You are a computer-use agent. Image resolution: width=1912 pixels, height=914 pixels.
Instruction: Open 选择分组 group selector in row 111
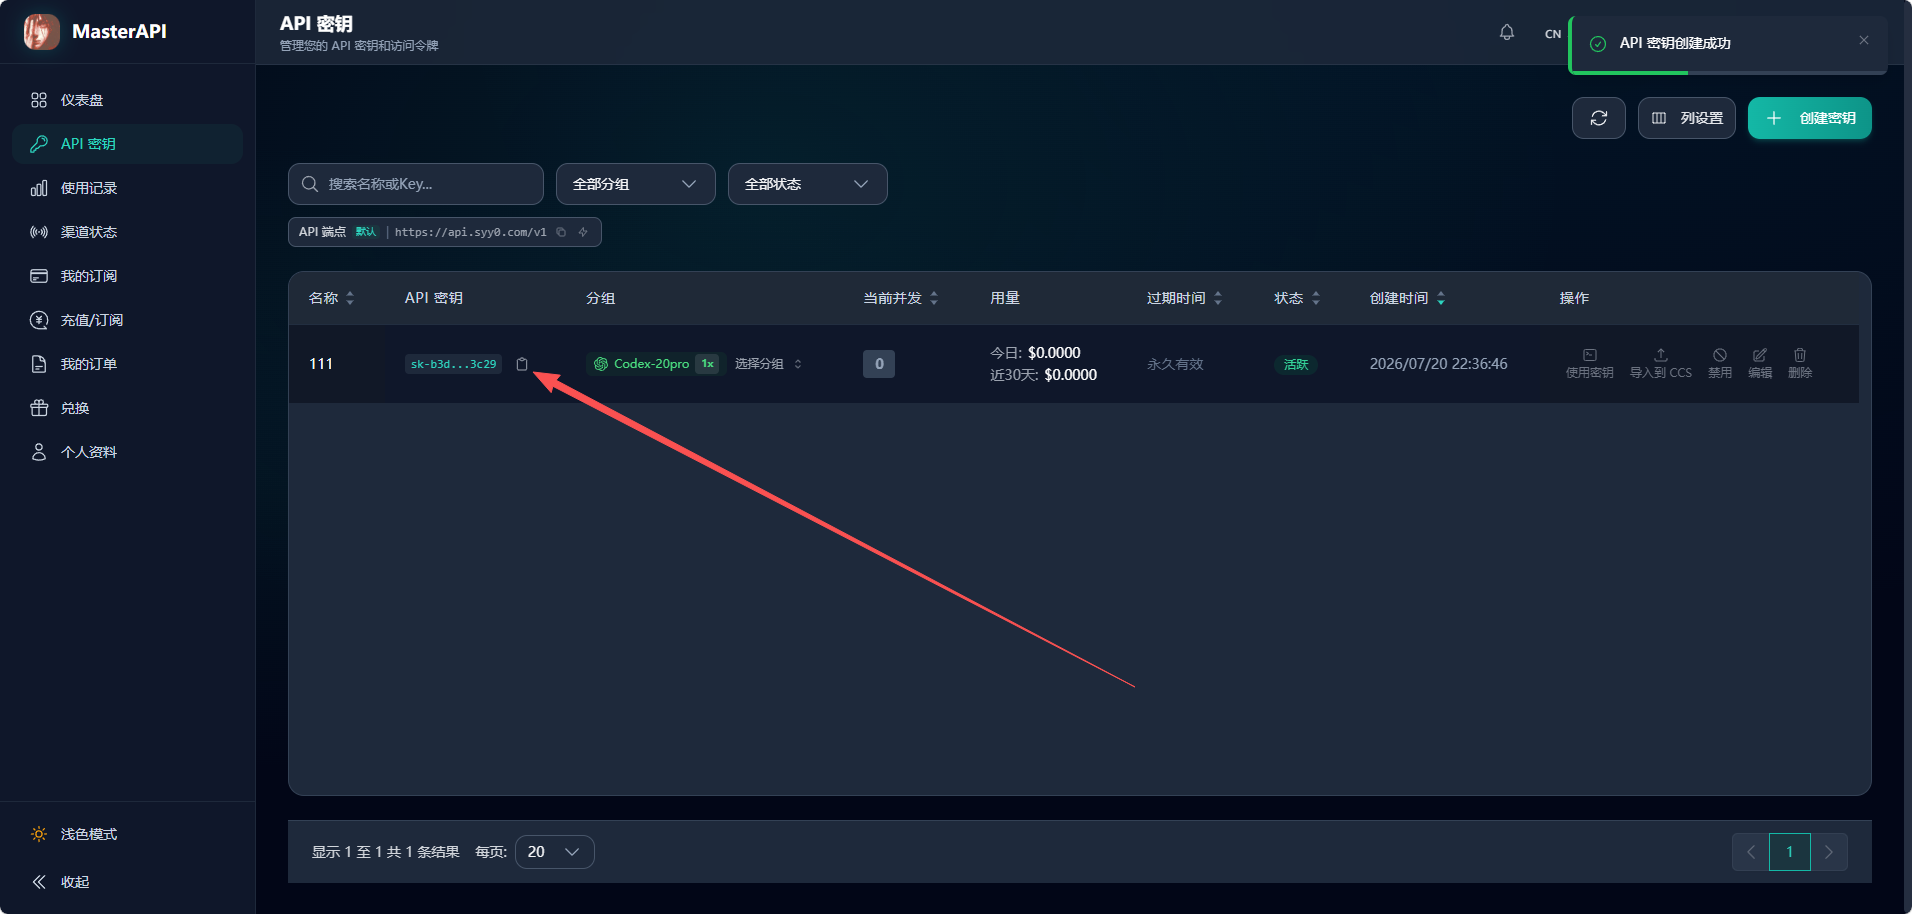point(768,364)
